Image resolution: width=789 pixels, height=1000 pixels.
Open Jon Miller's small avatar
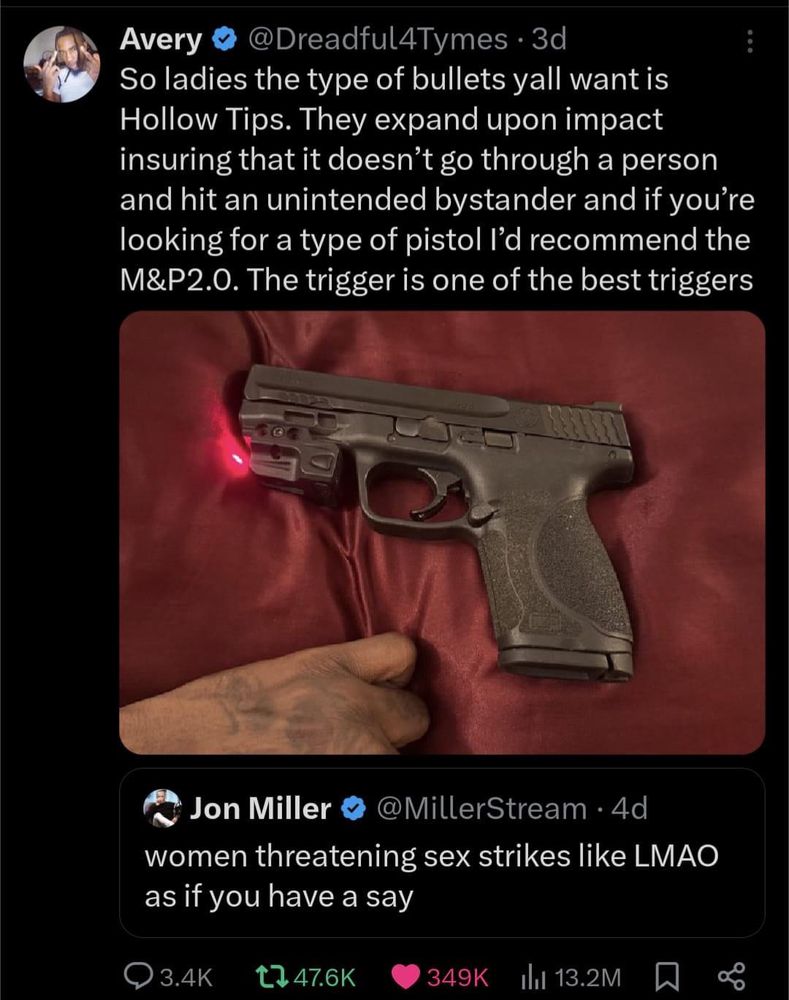tap(162, 808)
